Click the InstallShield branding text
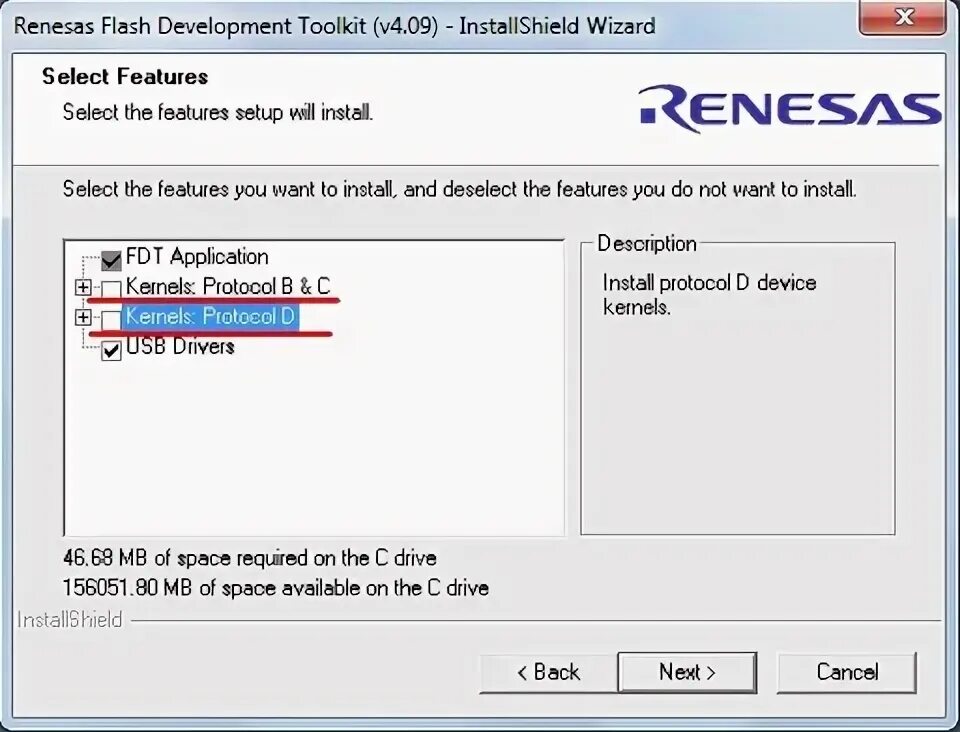Viewport: 960px width, 732px height. (68, 619)
